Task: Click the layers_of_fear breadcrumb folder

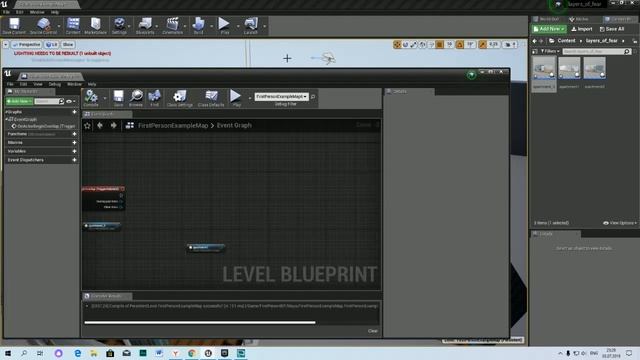Action: (602, 41)
